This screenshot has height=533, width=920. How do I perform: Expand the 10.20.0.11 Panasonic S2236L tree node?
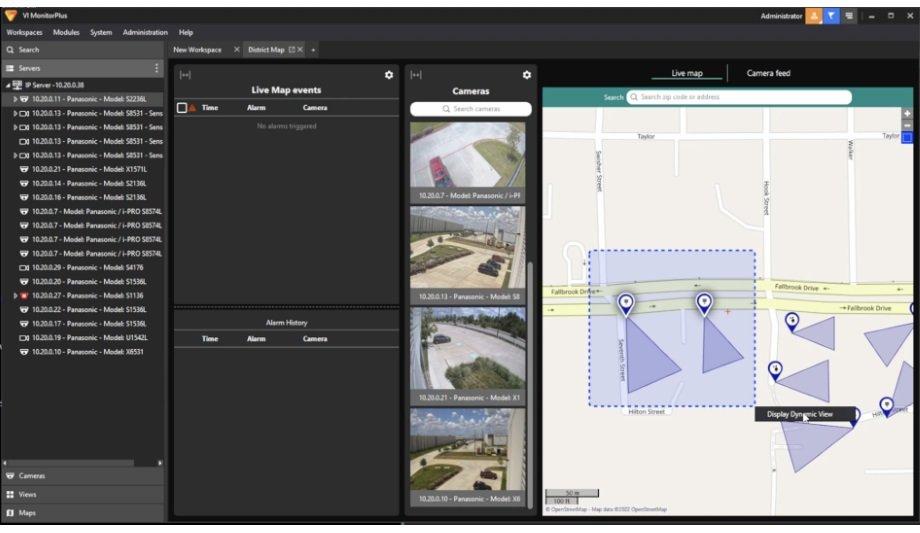click(15, 100)
